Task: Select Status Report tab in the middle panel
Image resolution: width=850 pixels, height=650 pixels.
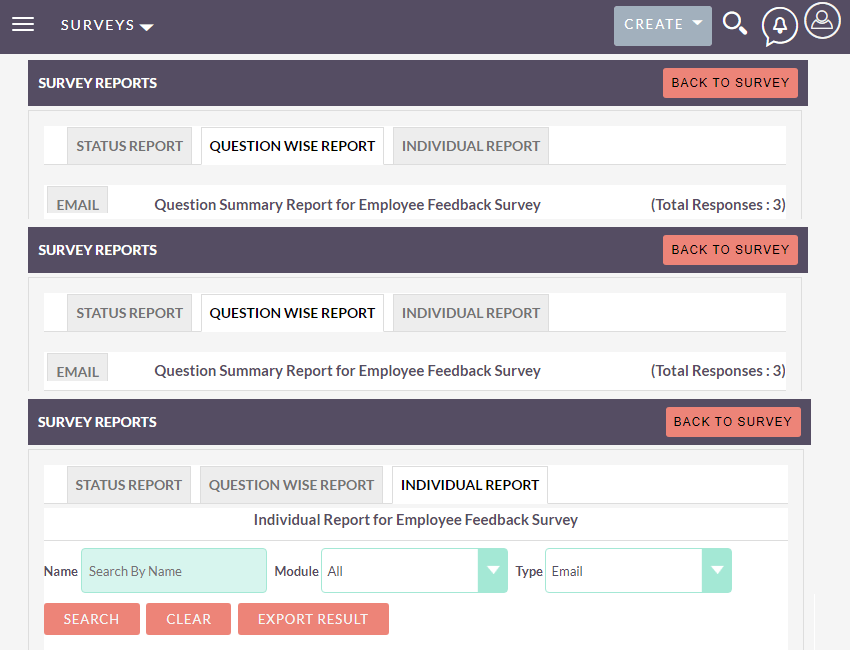Action: coord(129,313)
